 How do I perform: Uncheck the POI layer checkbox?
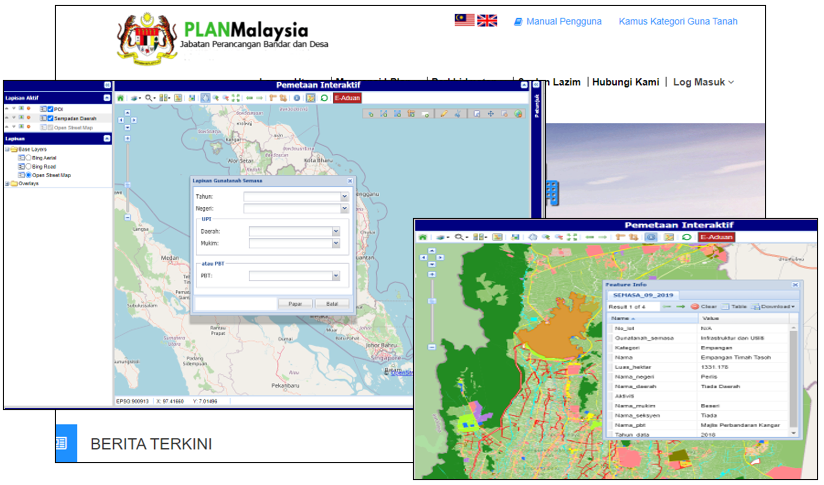point(50,109)
